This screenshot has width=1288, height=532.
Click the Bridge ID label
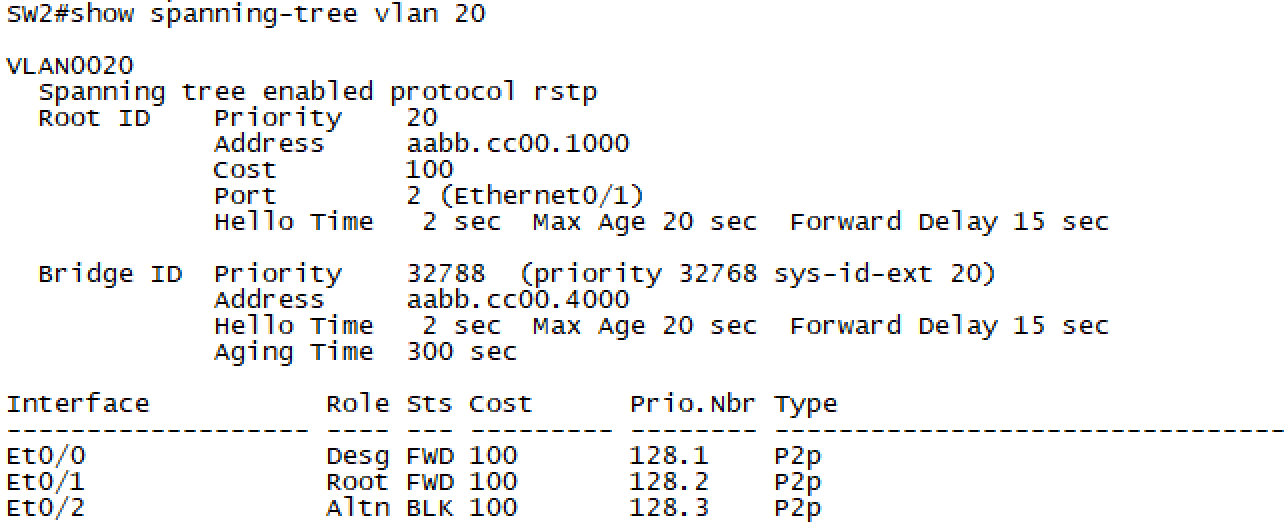(110, 274)
